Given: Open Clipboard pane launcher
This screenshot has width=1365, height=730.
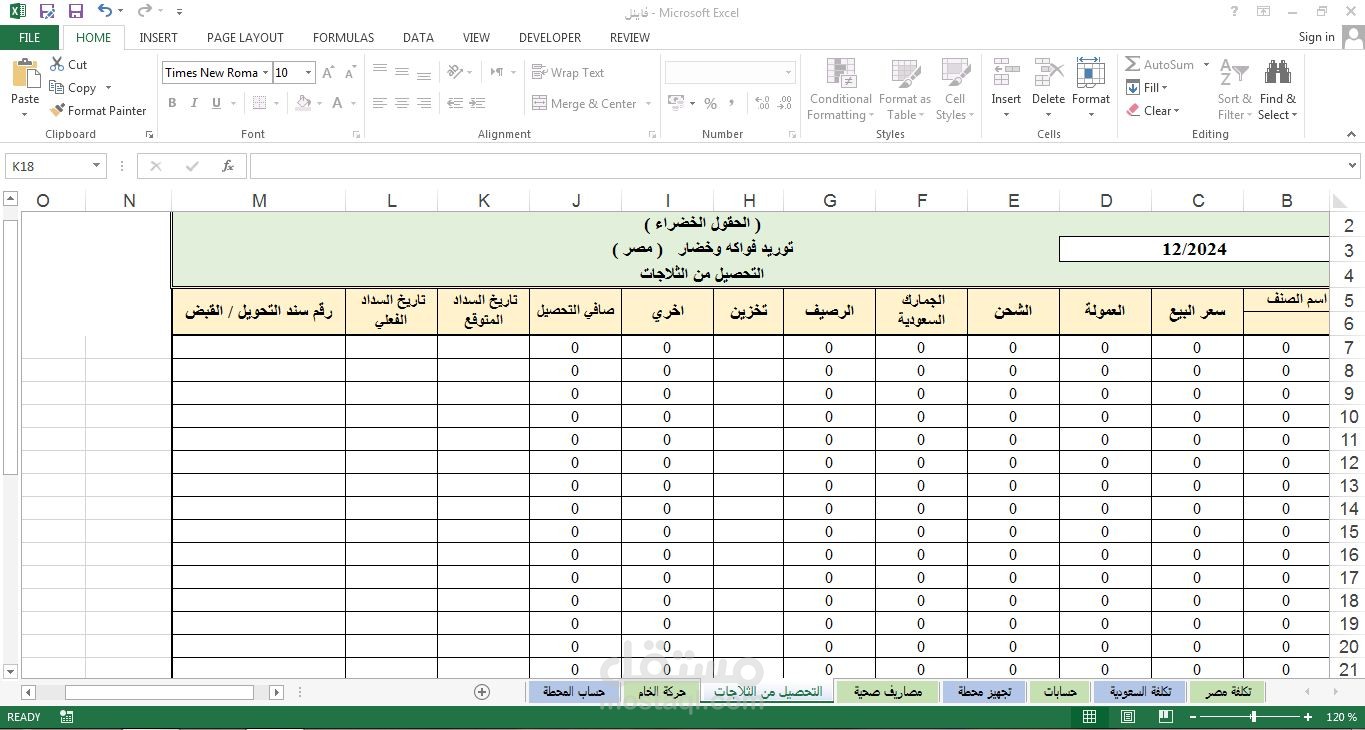Looking at the screenshot, I should pyautogui.click(x=149, y=134).
